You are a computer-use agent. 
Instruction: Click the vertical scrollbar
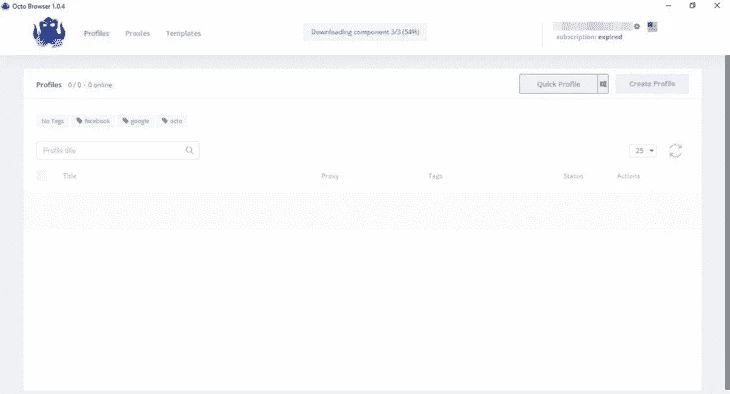point(727,222)
